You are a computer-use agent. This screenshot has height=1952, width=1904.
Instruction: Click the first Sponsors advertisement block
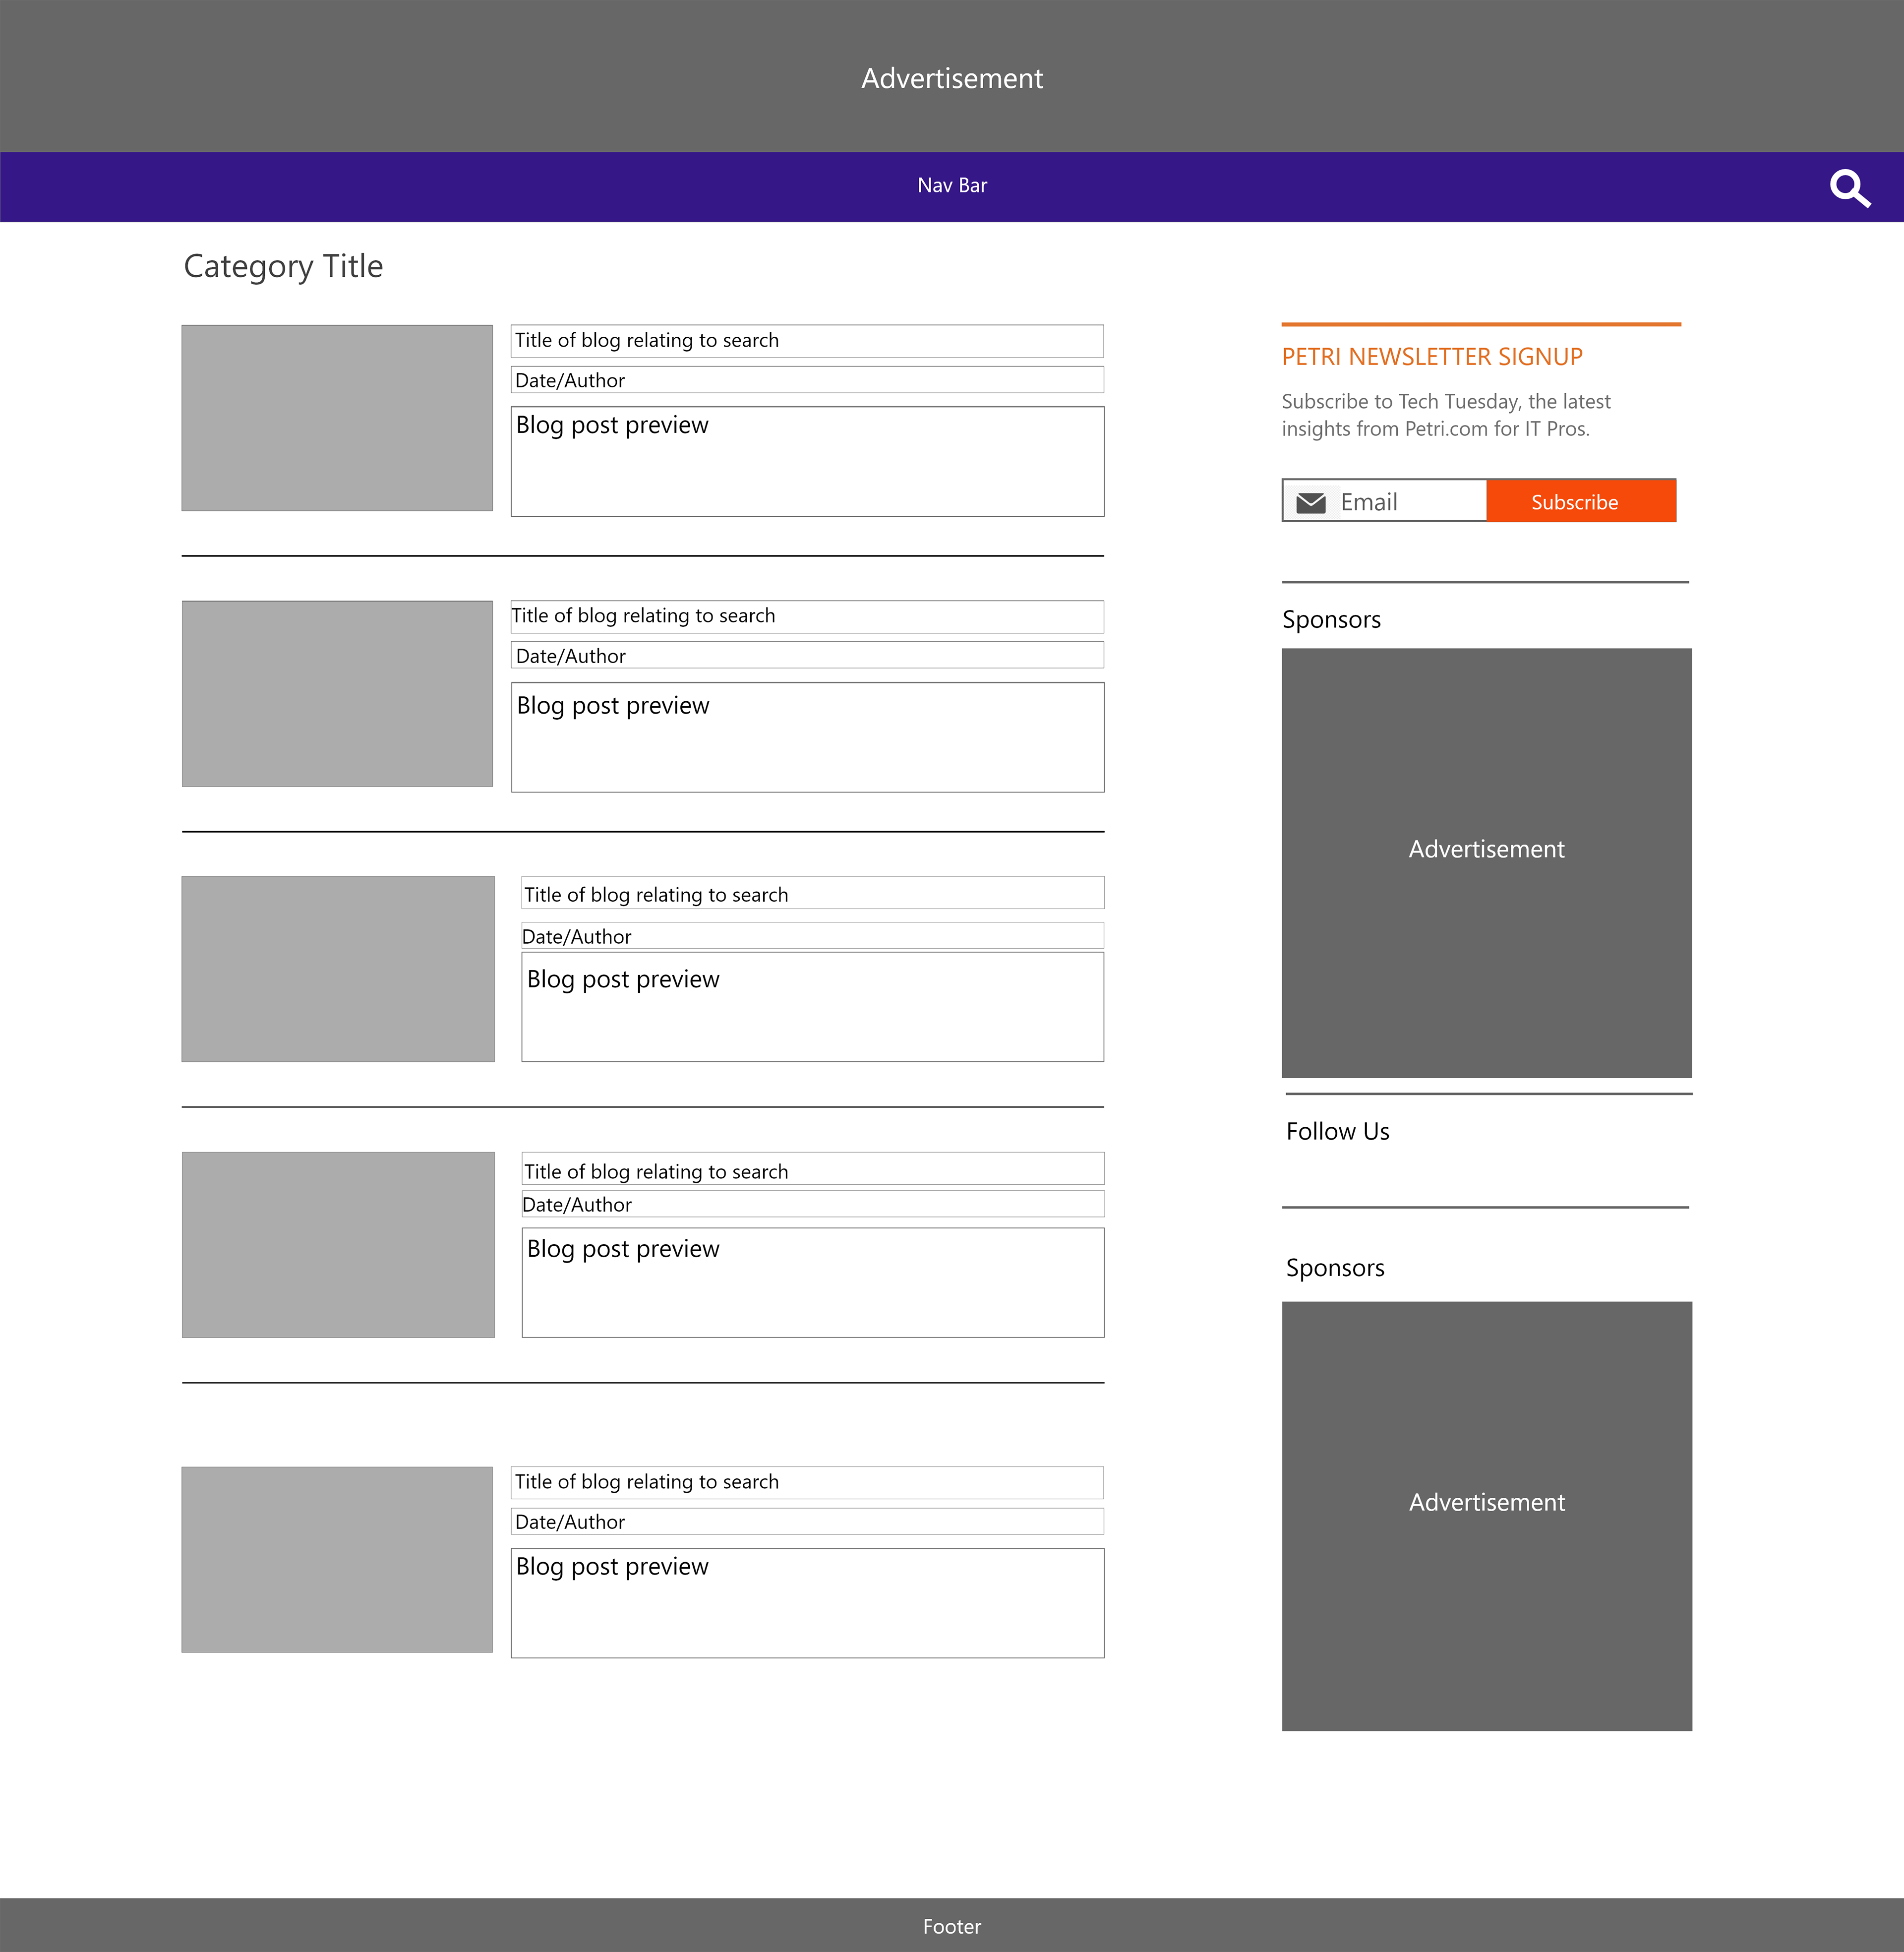1486,862
